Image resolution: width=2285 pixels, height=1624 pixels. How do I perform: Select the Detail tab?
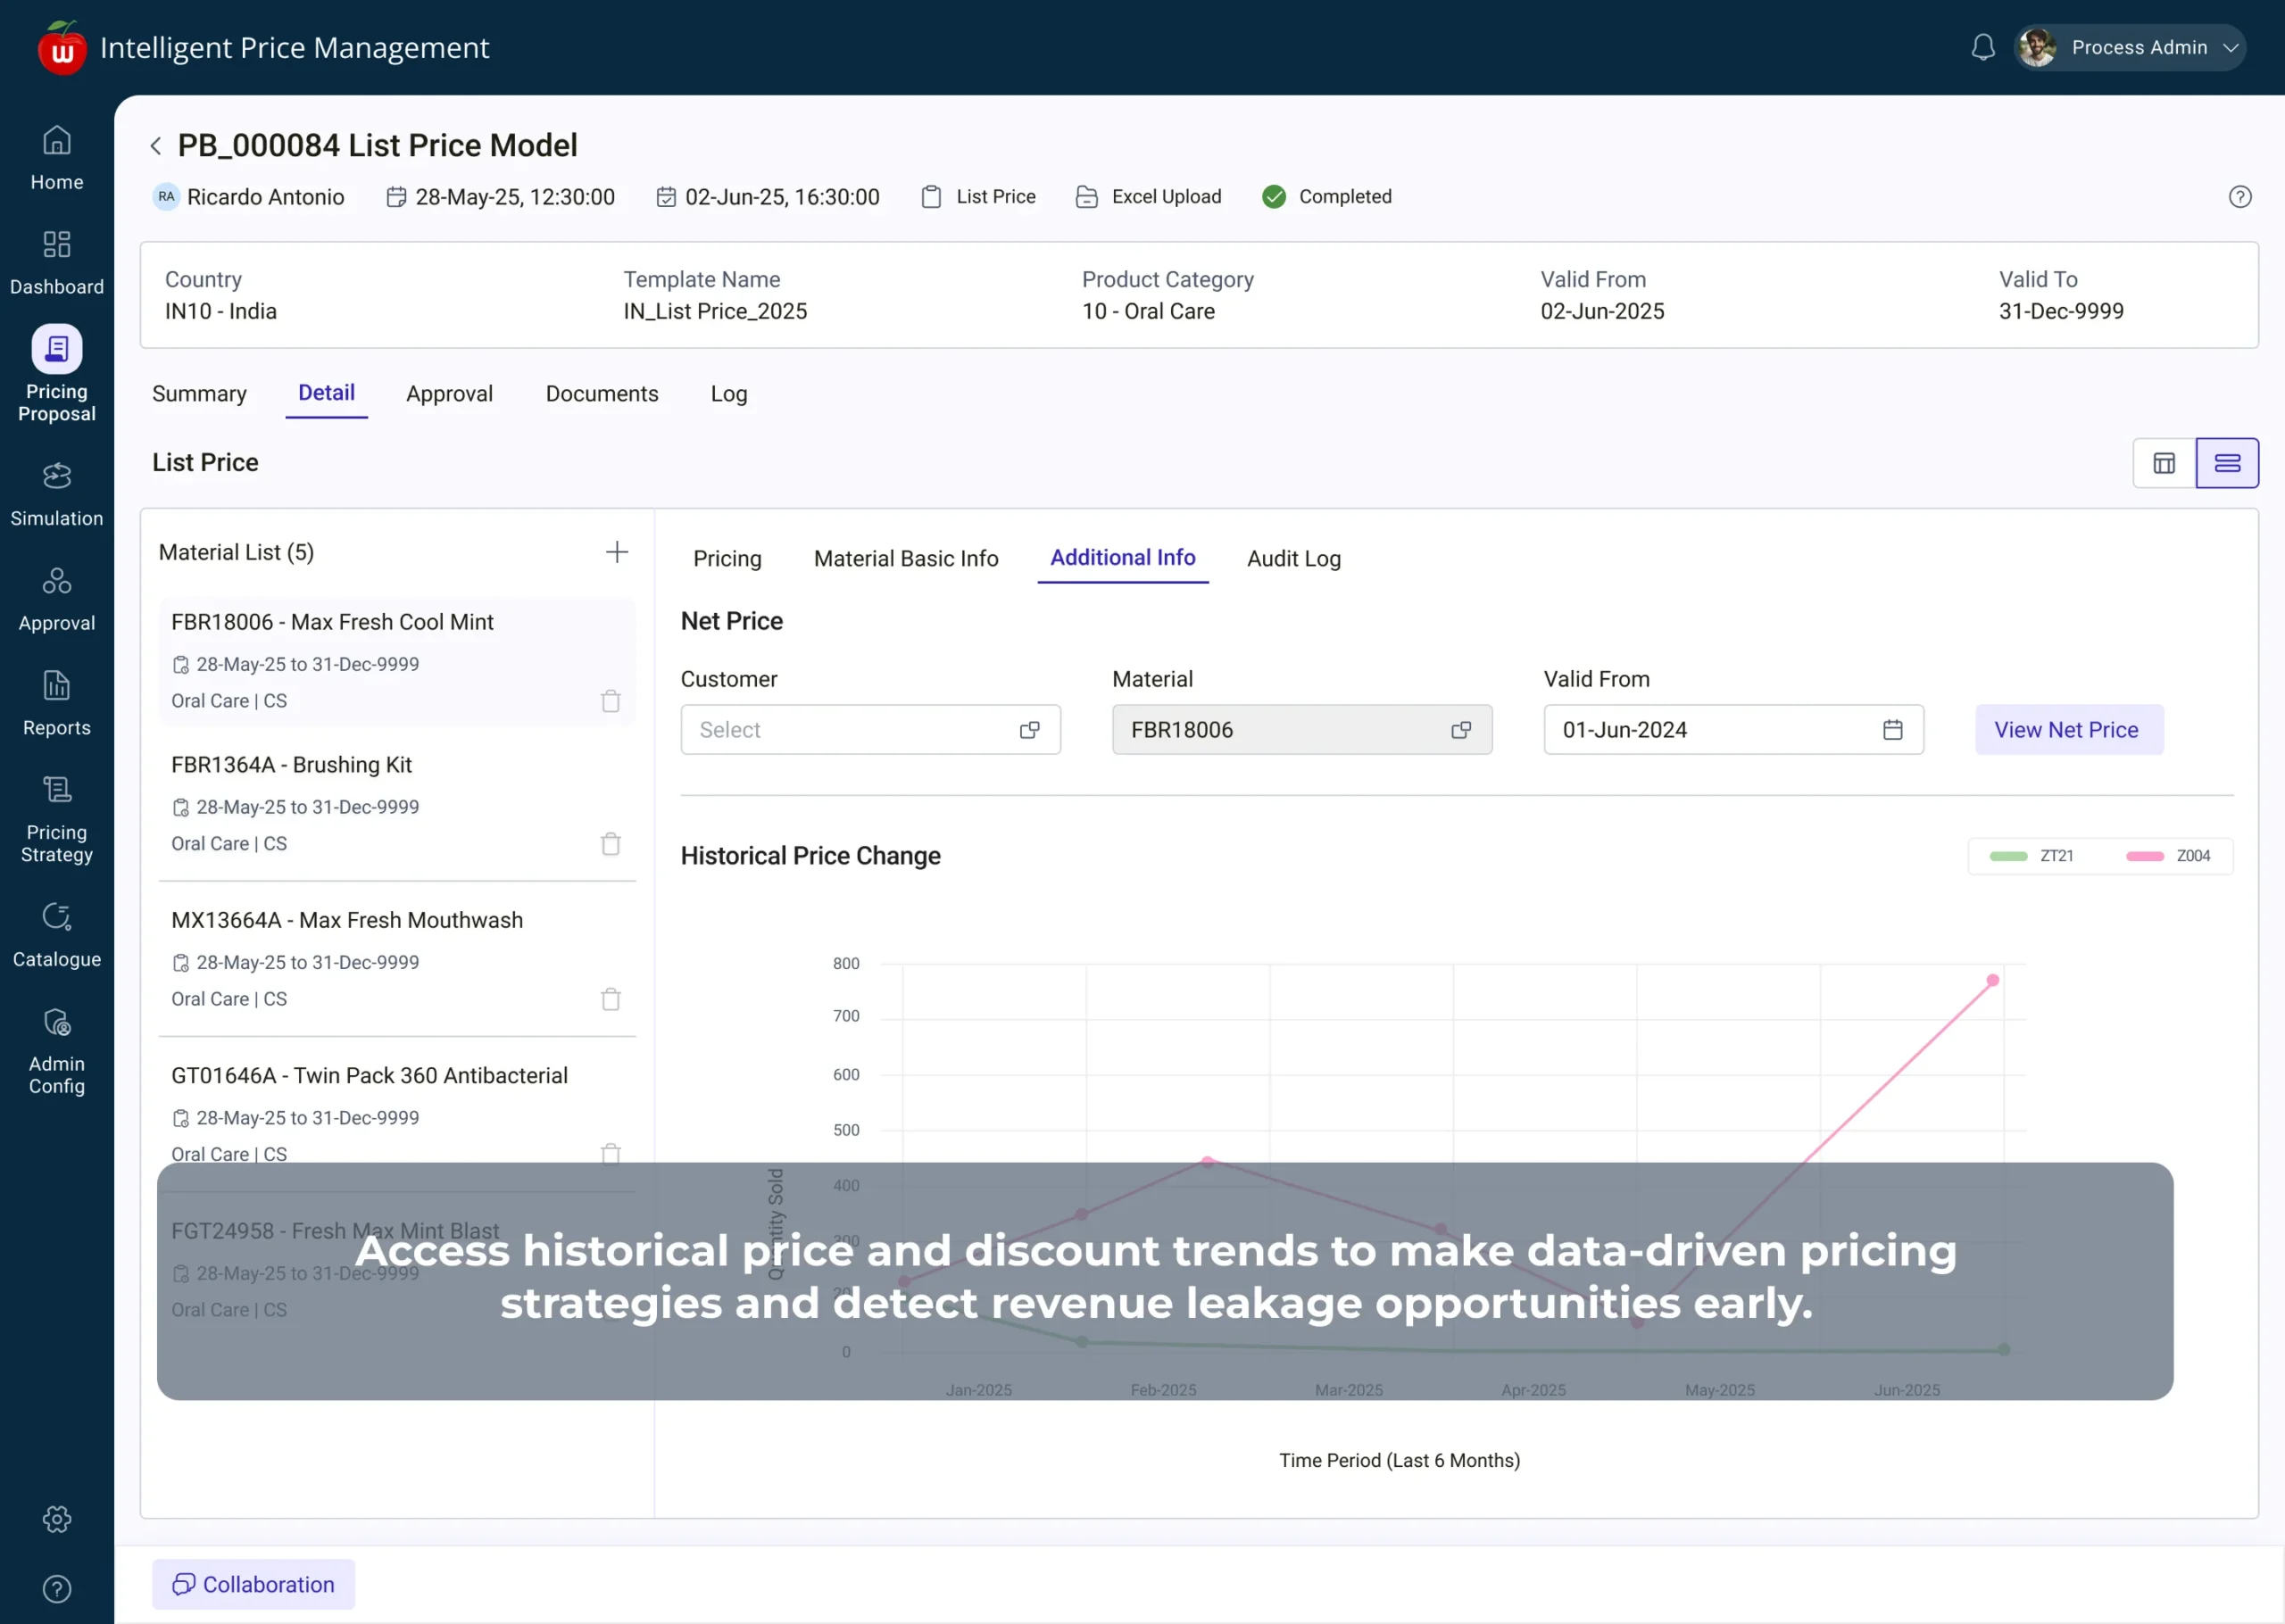click(326, 393)
